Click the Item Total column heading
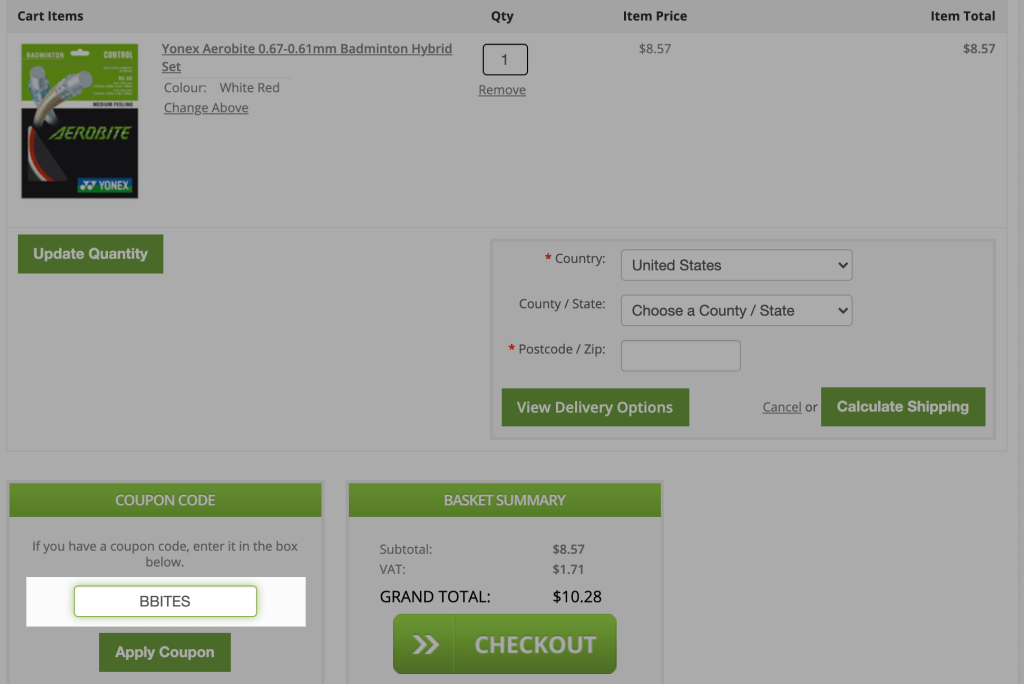The image size is (1024, 684). tap(962, 16)
